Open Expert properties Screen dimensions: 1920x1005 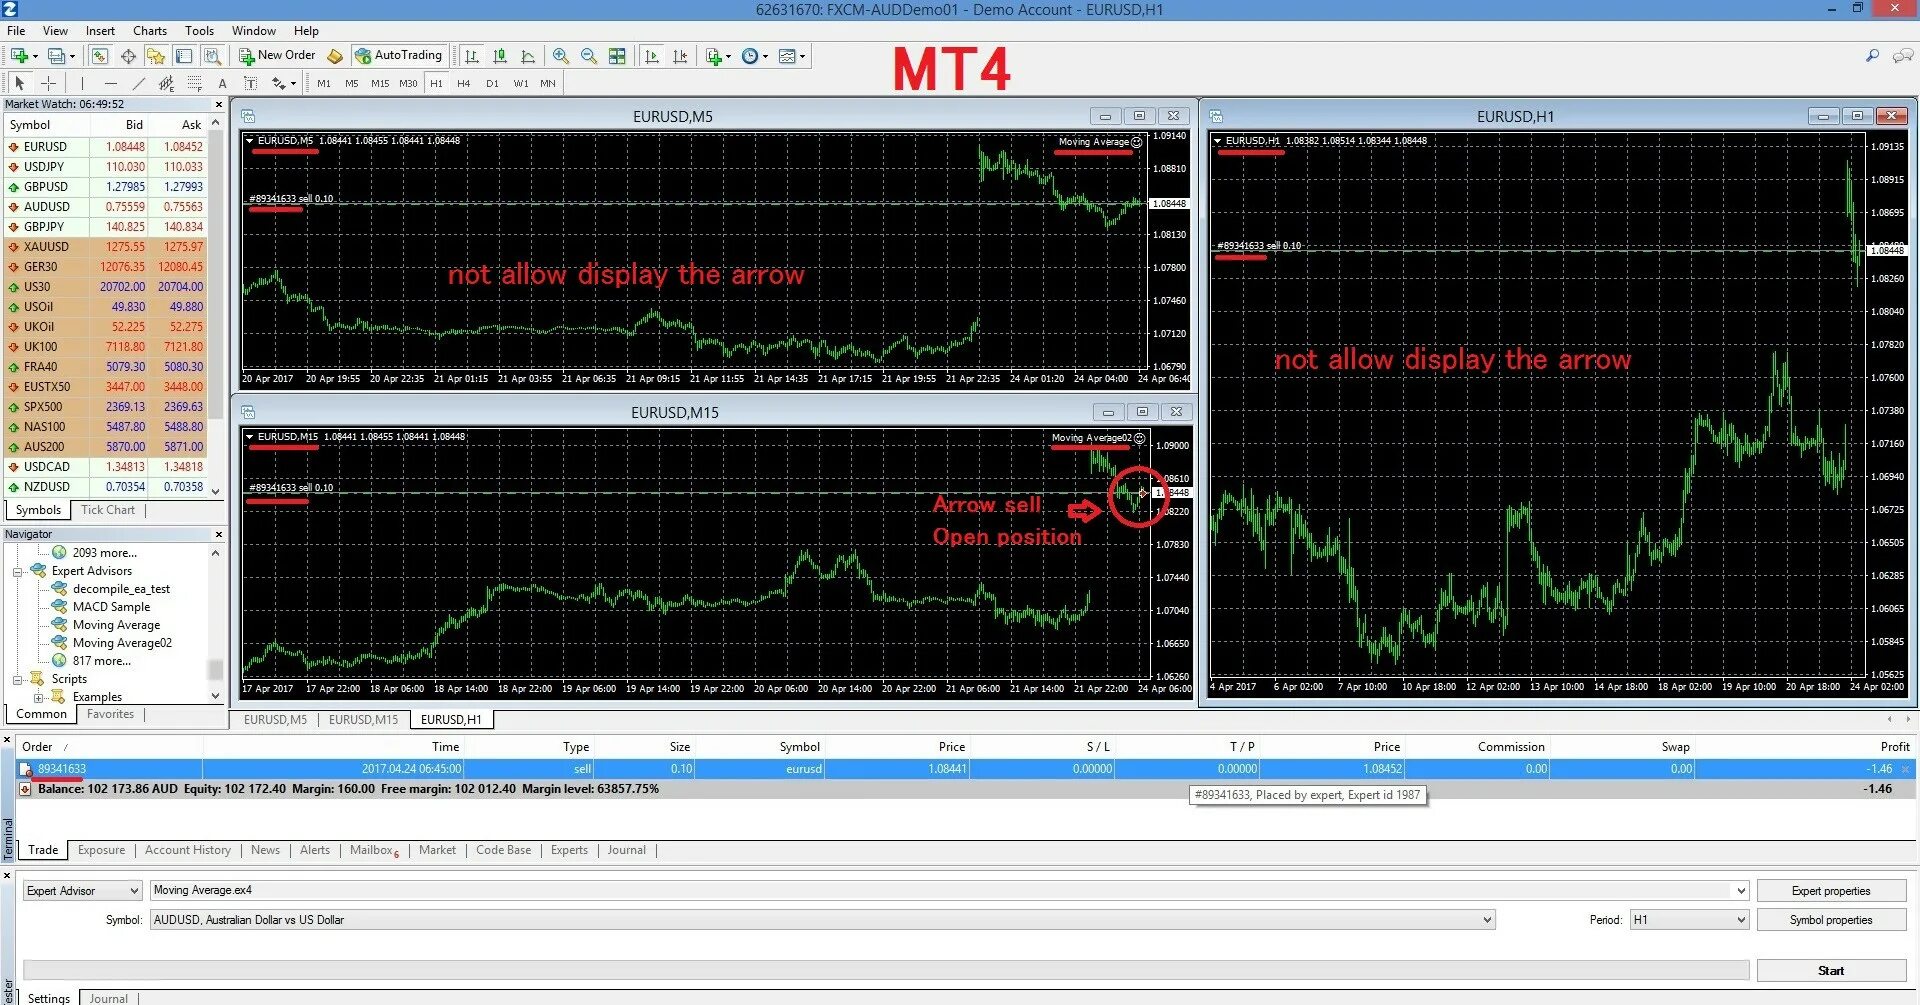click(x=1831, y=891)
